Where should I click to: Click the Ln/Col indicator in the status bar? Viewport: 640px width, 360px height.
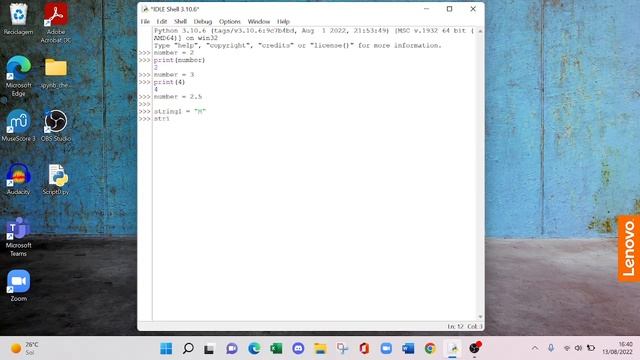464,327
